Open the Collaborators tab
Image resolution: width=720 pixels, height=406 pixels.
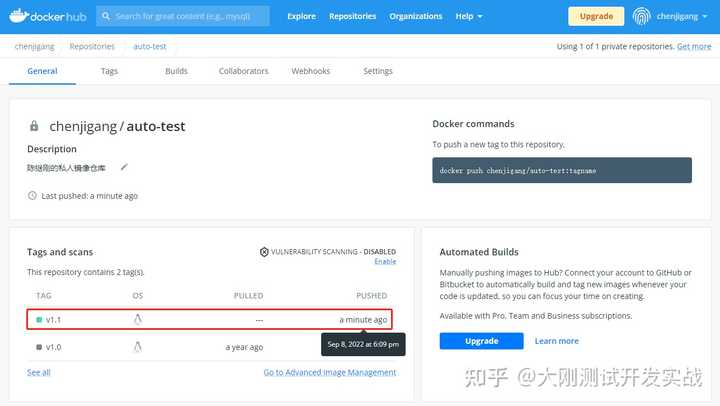(x=243, y=71)
